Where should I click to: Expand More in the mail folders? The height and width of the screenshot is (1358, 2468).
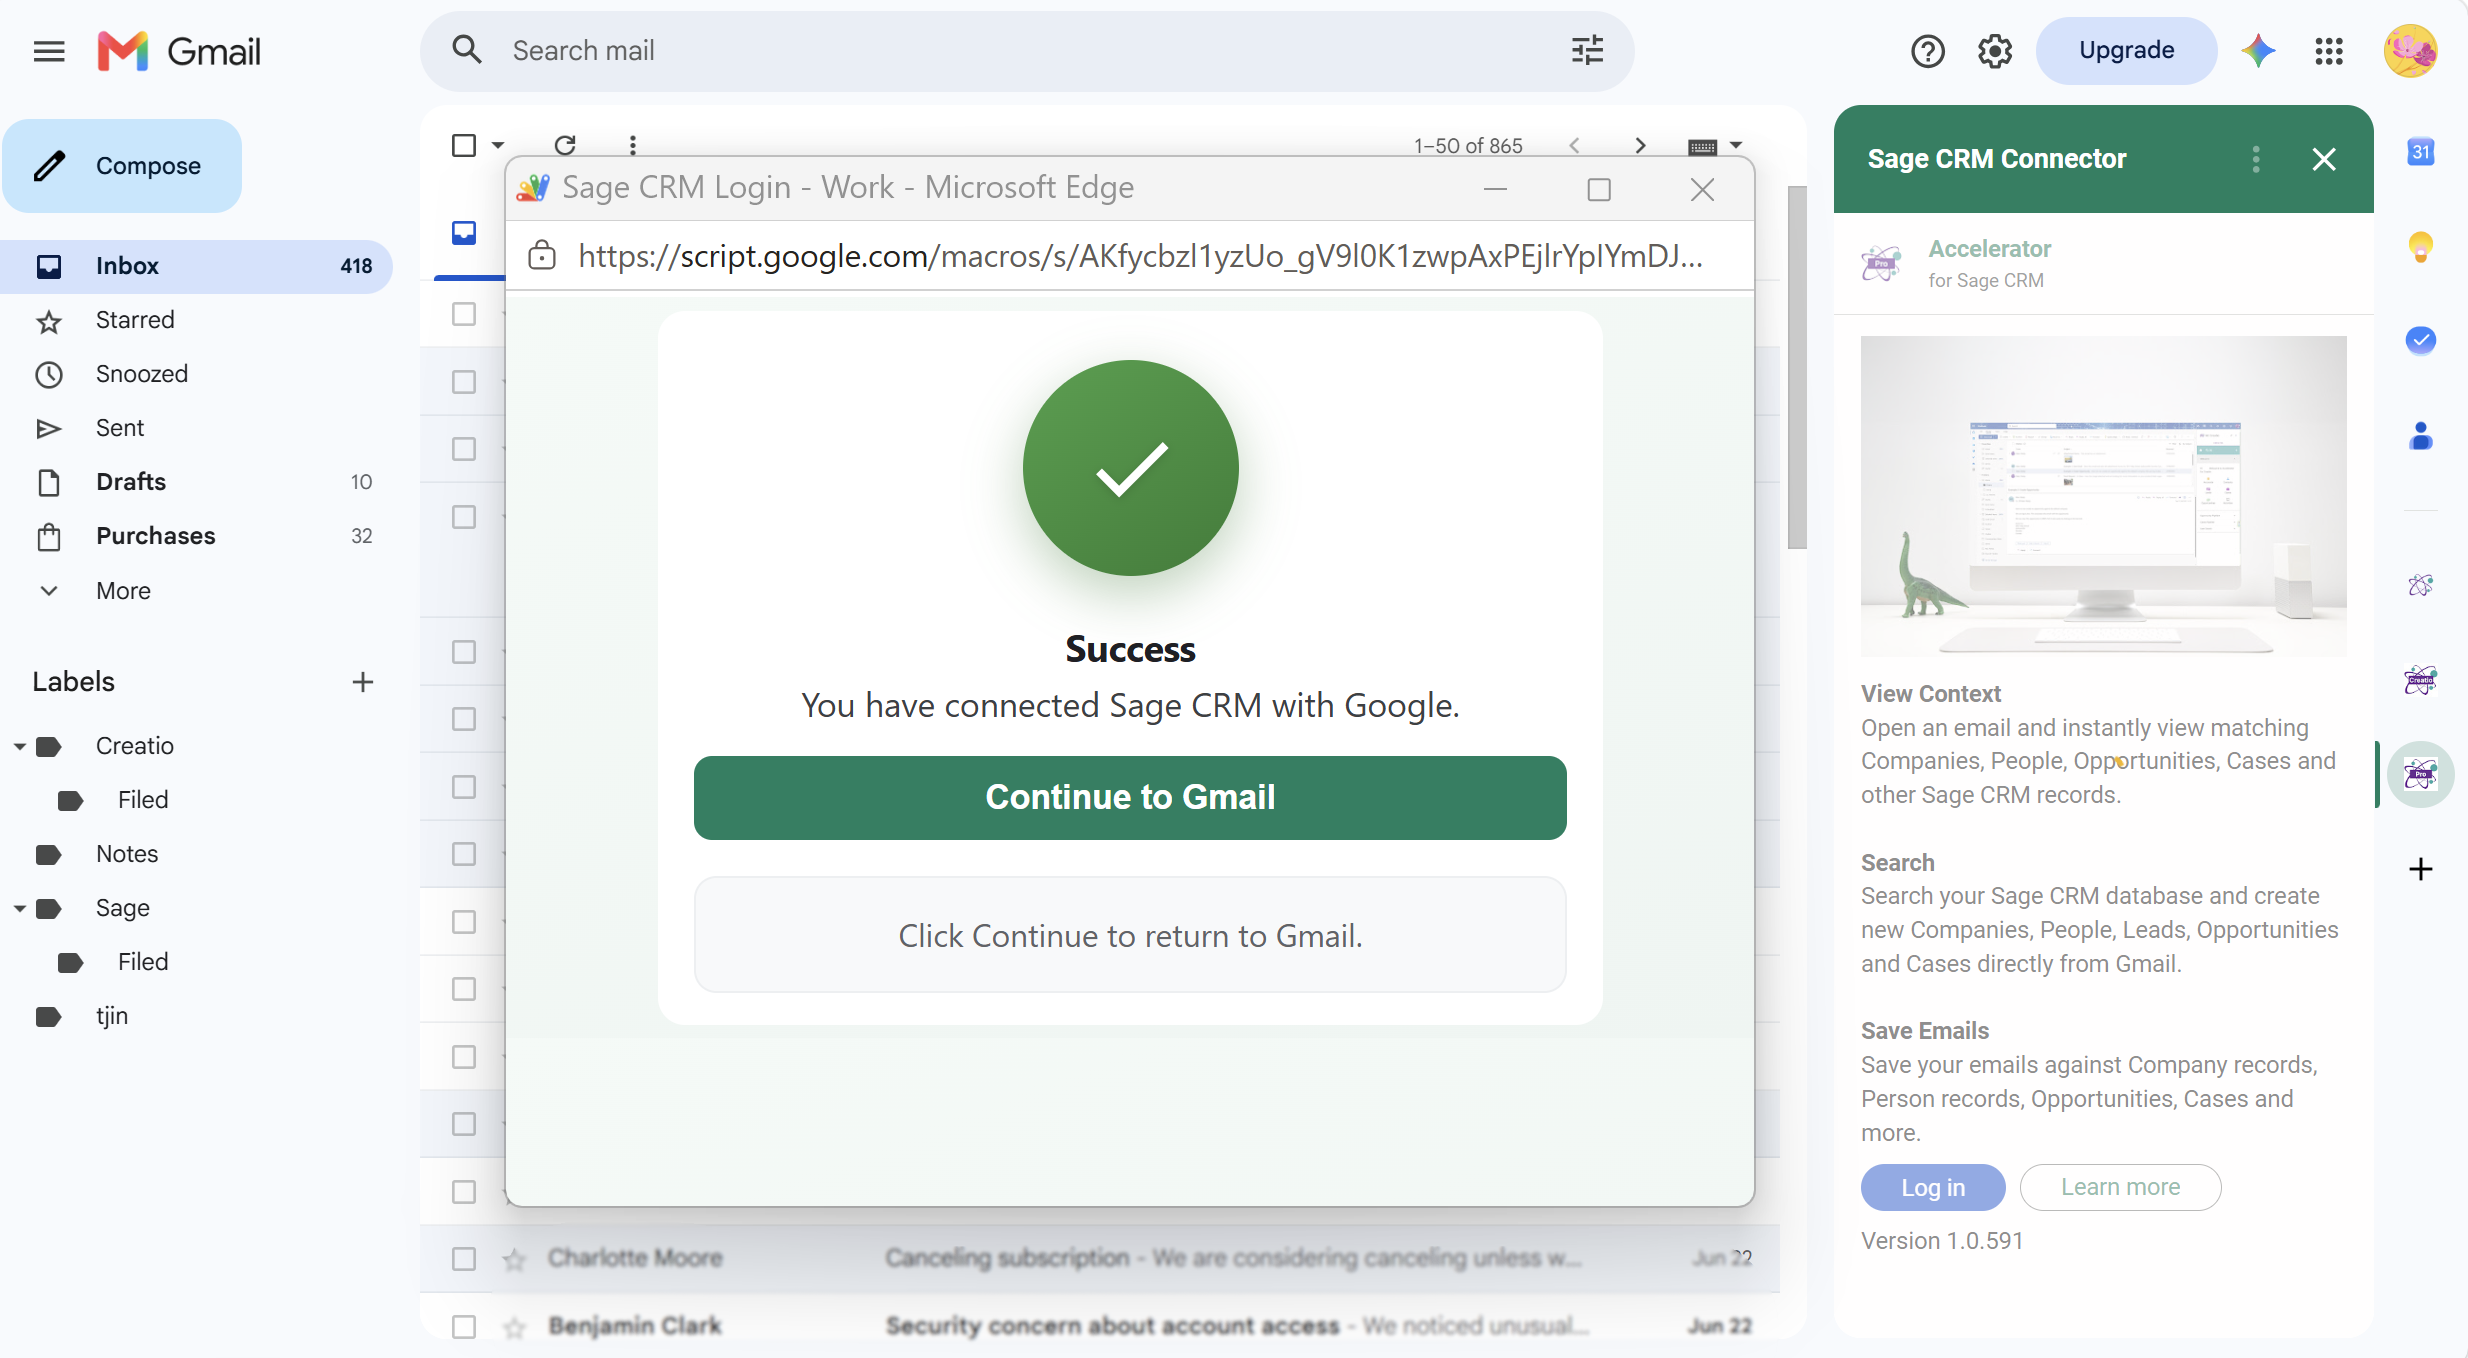pyautogui.click(x=123, y=591)
